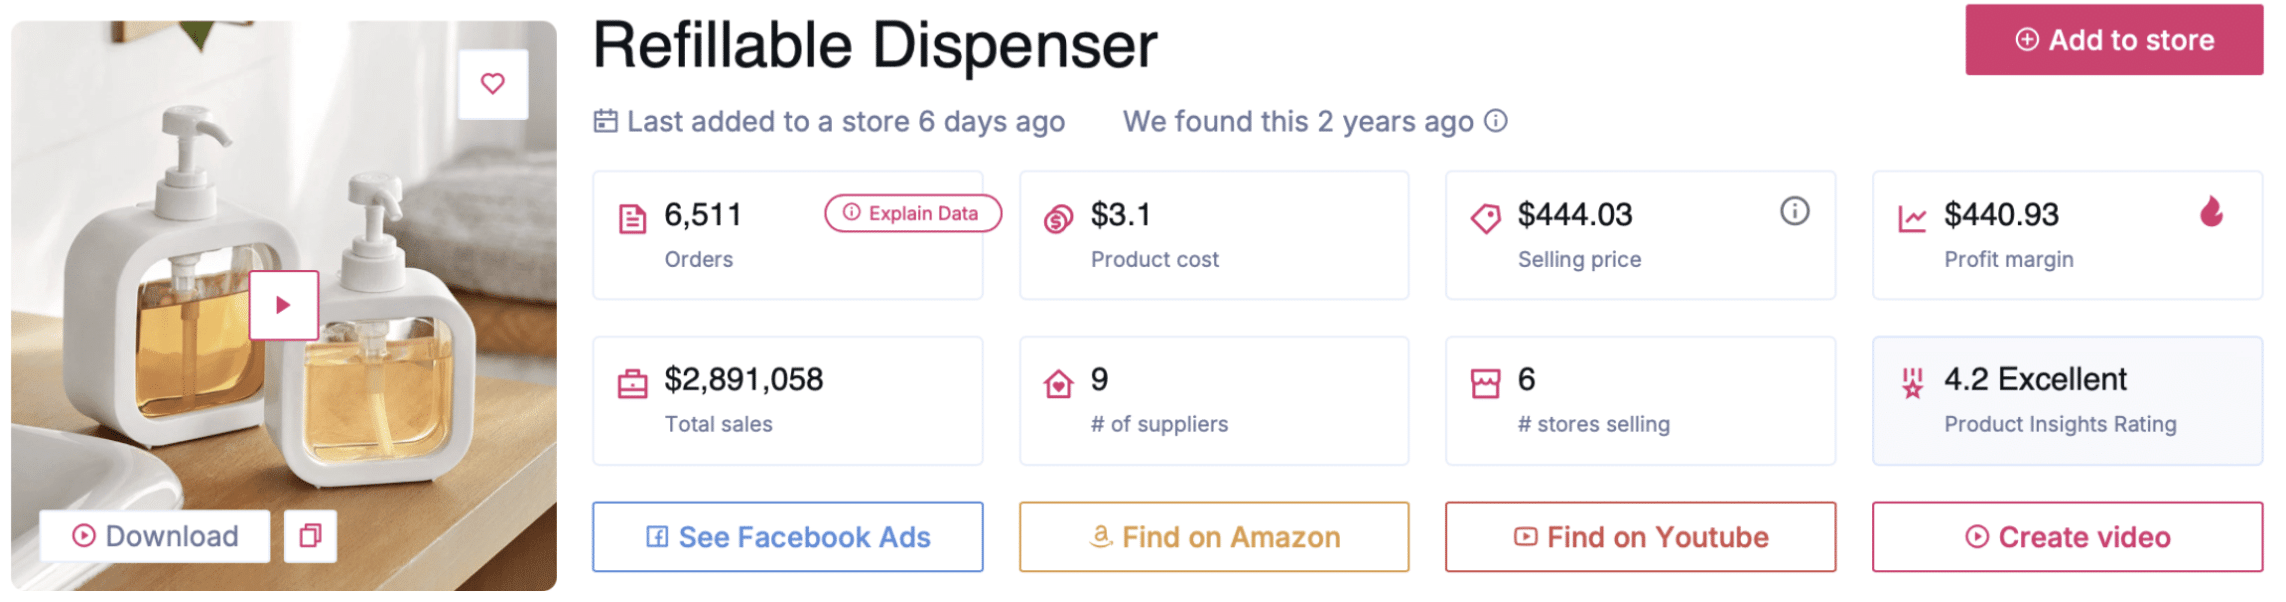
Task: Click the Explain Data pill
Action: [x=912, y=213]
